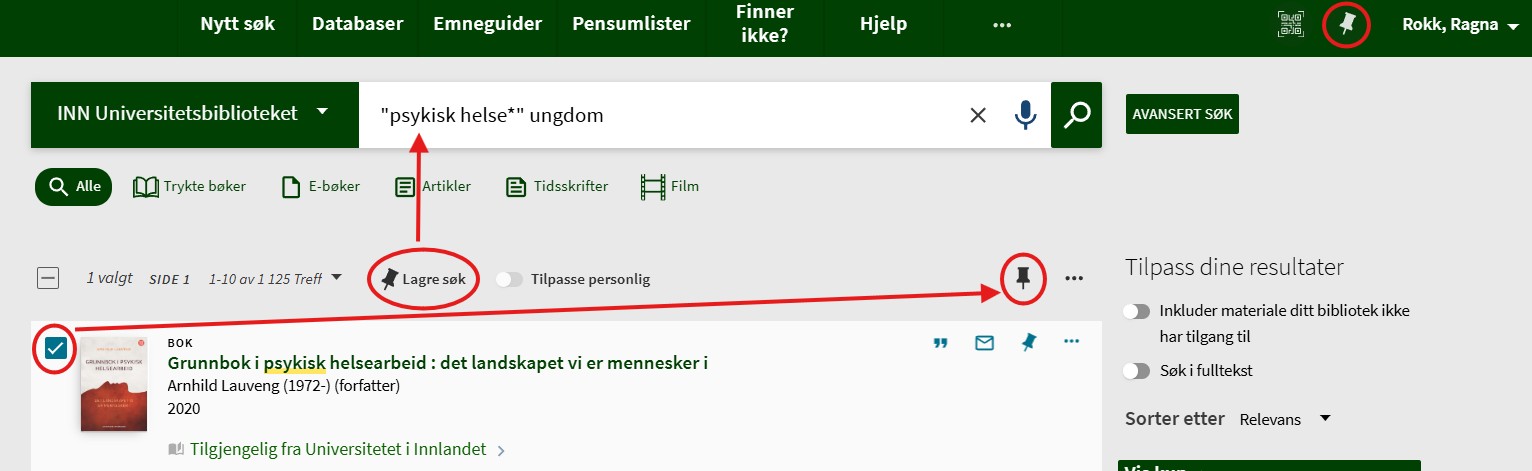1532x471 pixels.
Task: Open Databaser menu item
Action: point(358,24)
